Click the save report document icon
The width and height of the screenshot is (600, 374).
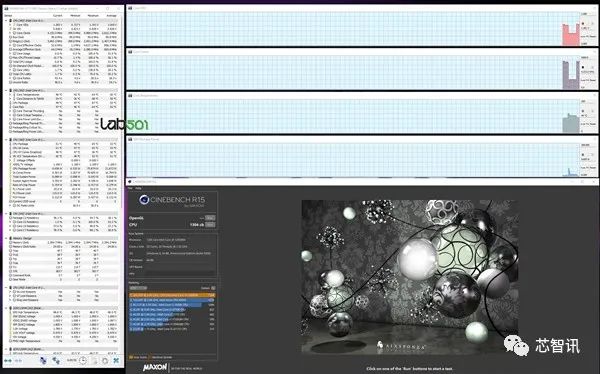tap(94, 361)
